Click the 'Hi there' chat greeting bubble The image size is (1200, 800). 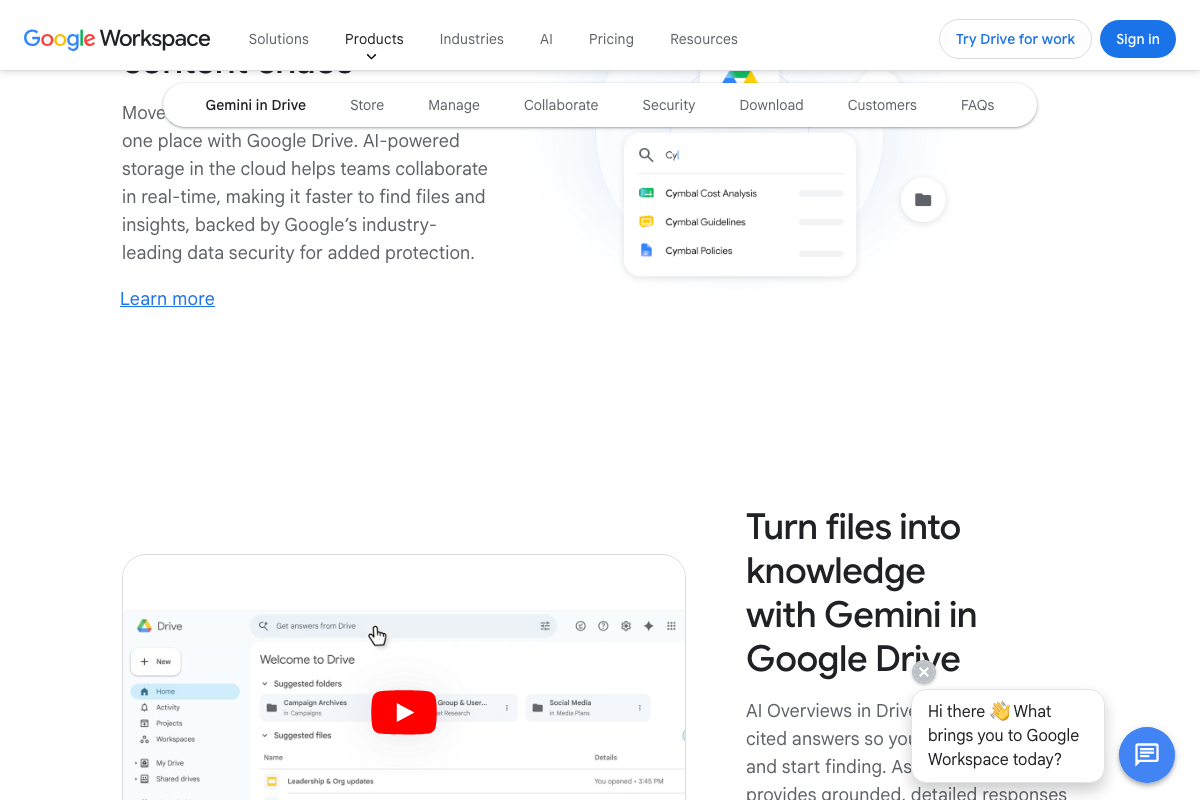click(1008, 735)
